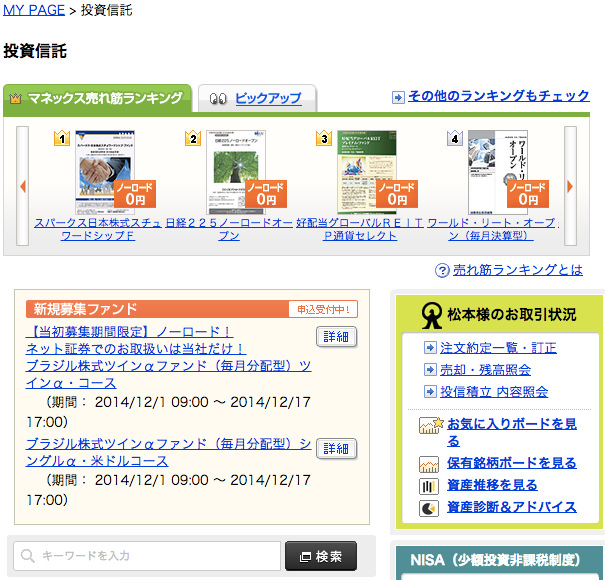This screenshot has width=605, height=580.
Task: Open 売却・残高照会 link
Action: 485,370
